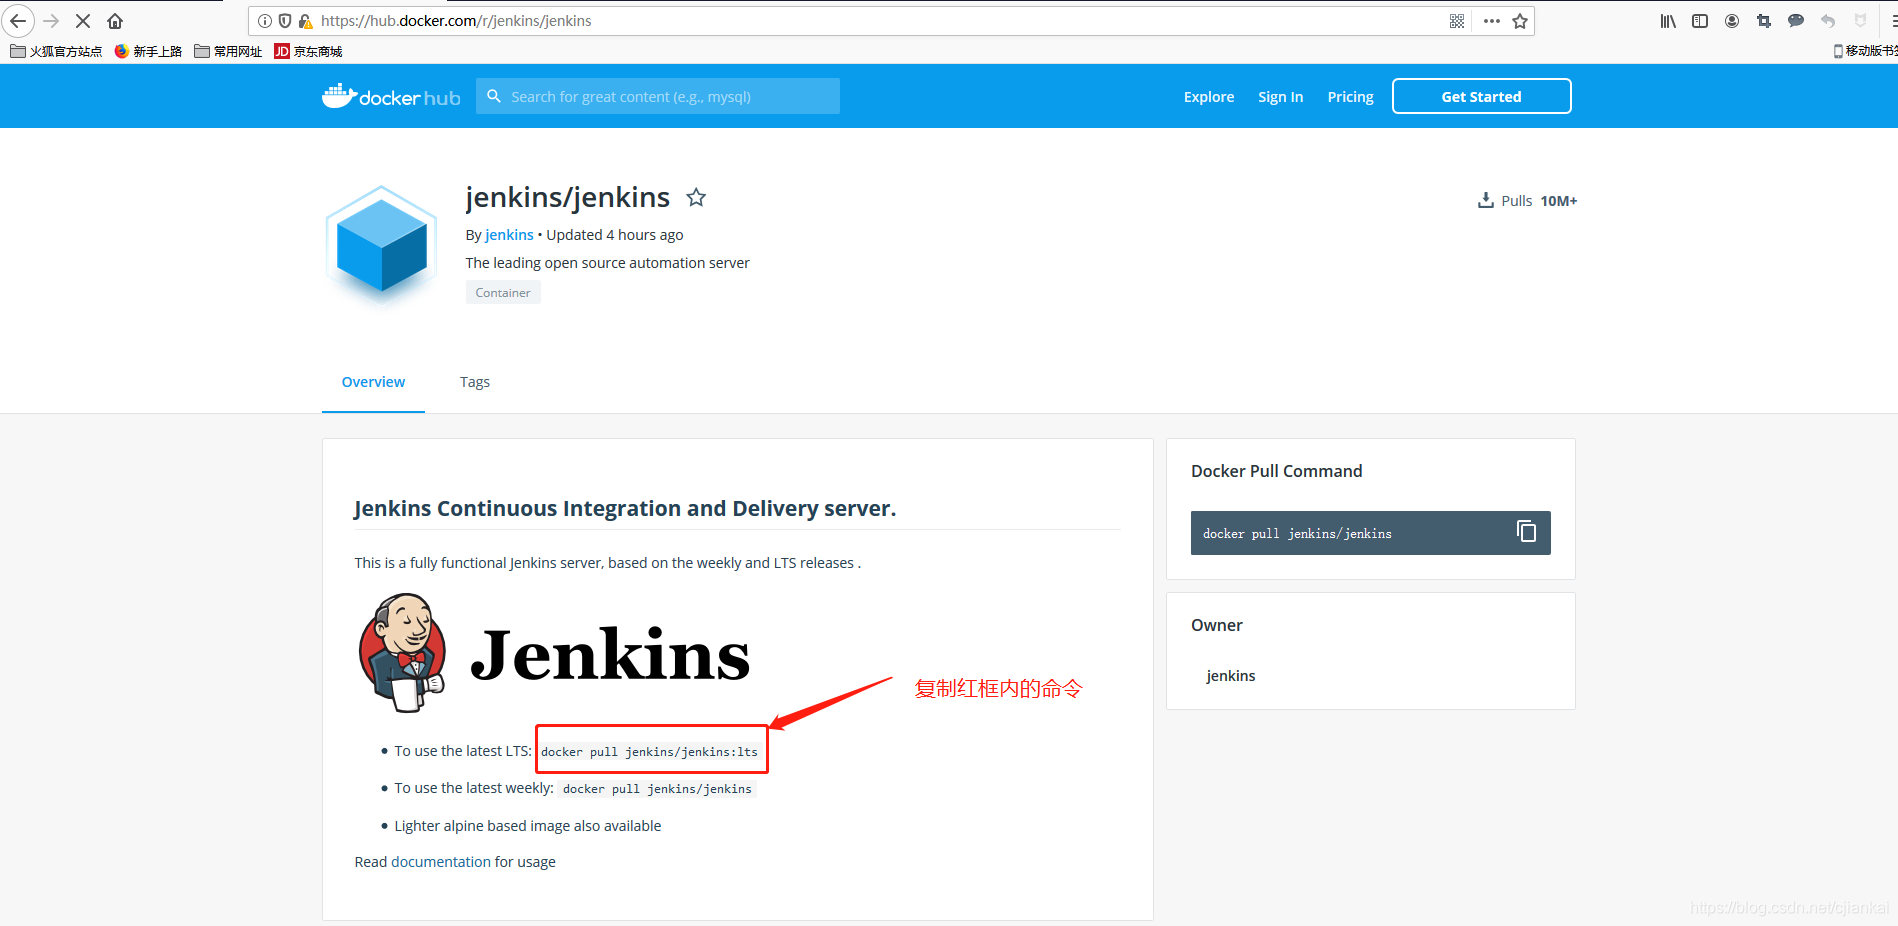Open the QR code icon in address bar
1898x926 pixels.
[x=1457, y=21]
